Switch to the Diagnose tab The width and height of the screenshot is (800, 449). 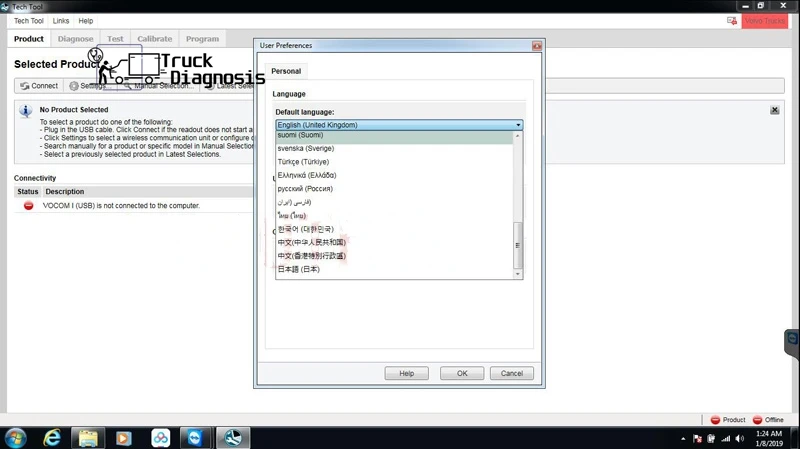pos(76,39)
